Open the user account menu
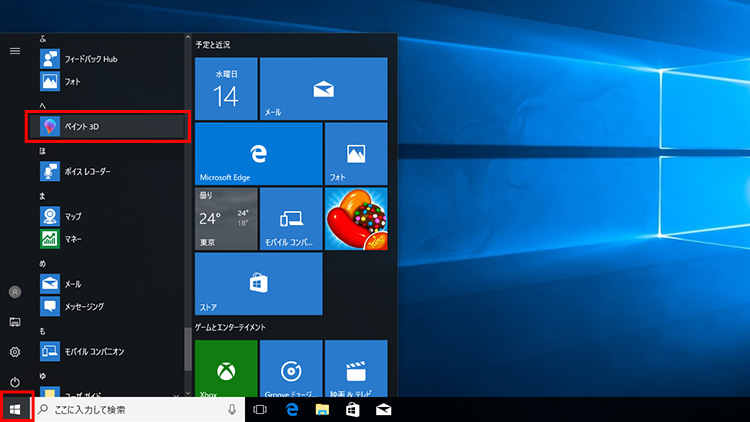Screen dimensions: 750x422 (15, 292)
